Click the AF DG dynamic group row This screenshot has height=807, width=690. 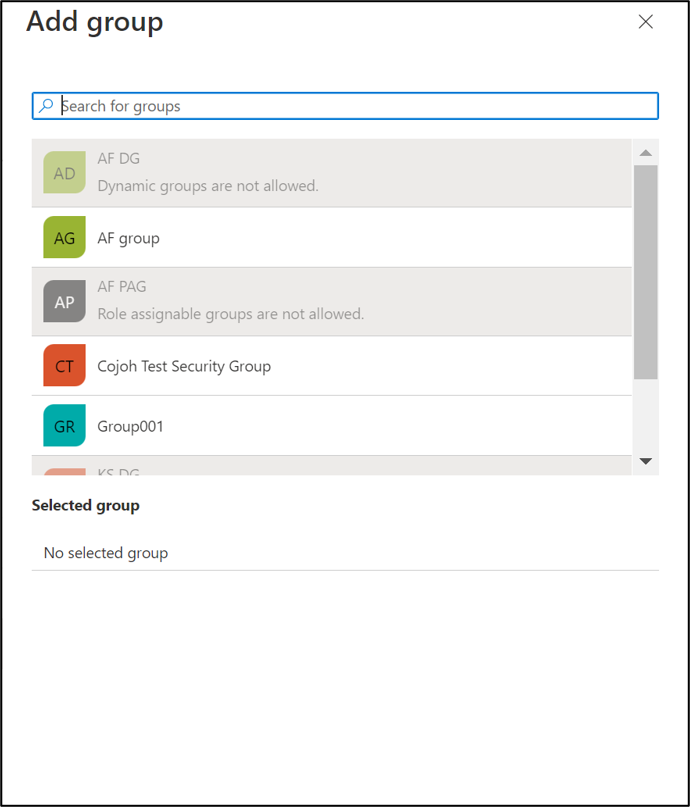point(300,172)
